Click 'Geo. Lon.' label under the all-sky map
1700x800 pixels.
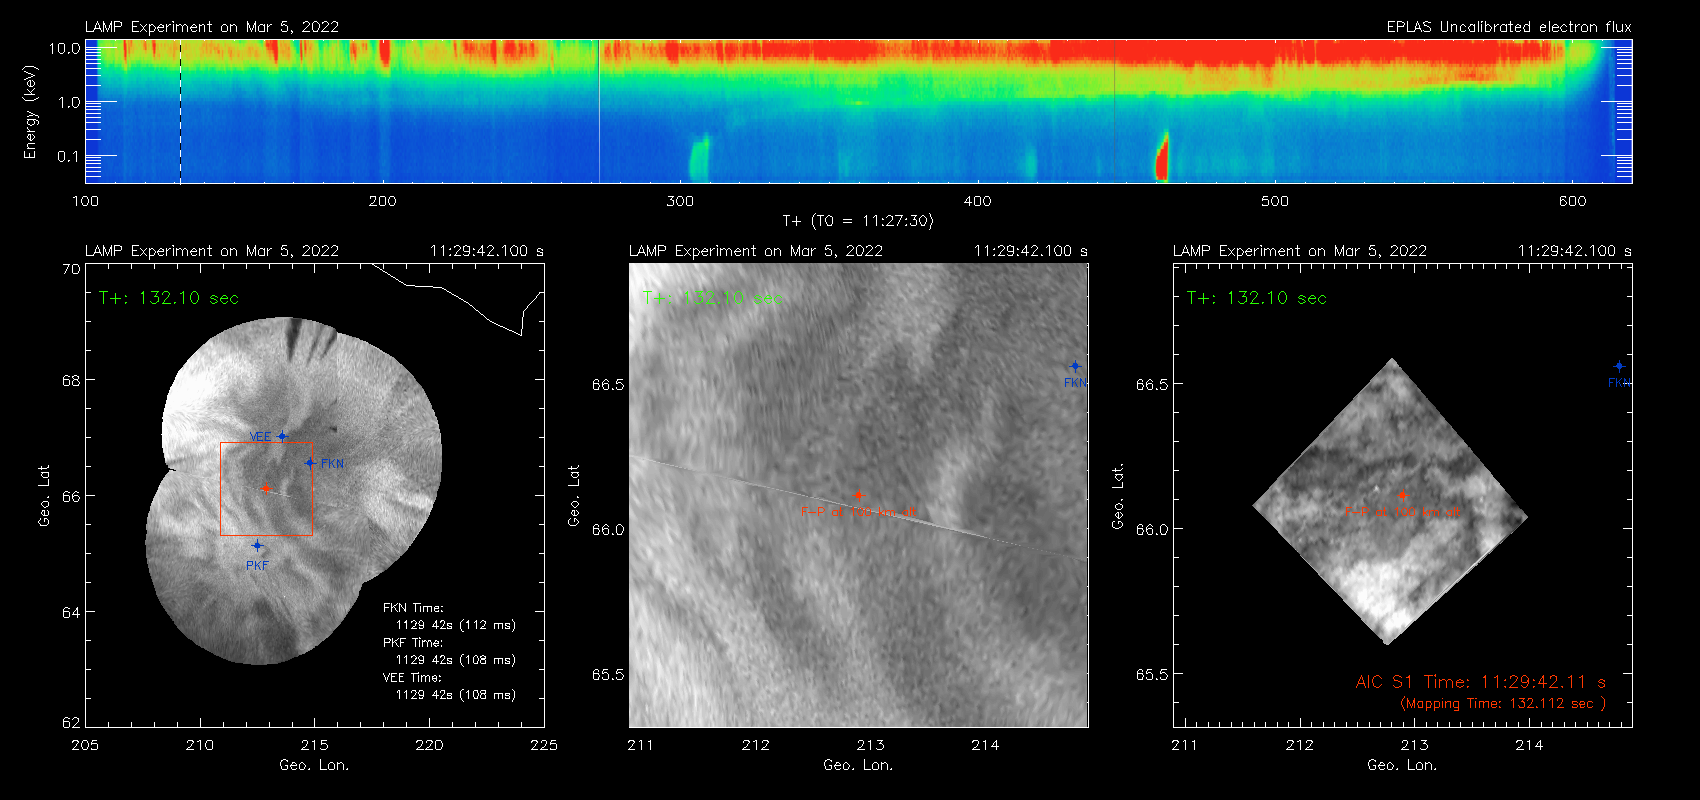(x=314, y=765)
